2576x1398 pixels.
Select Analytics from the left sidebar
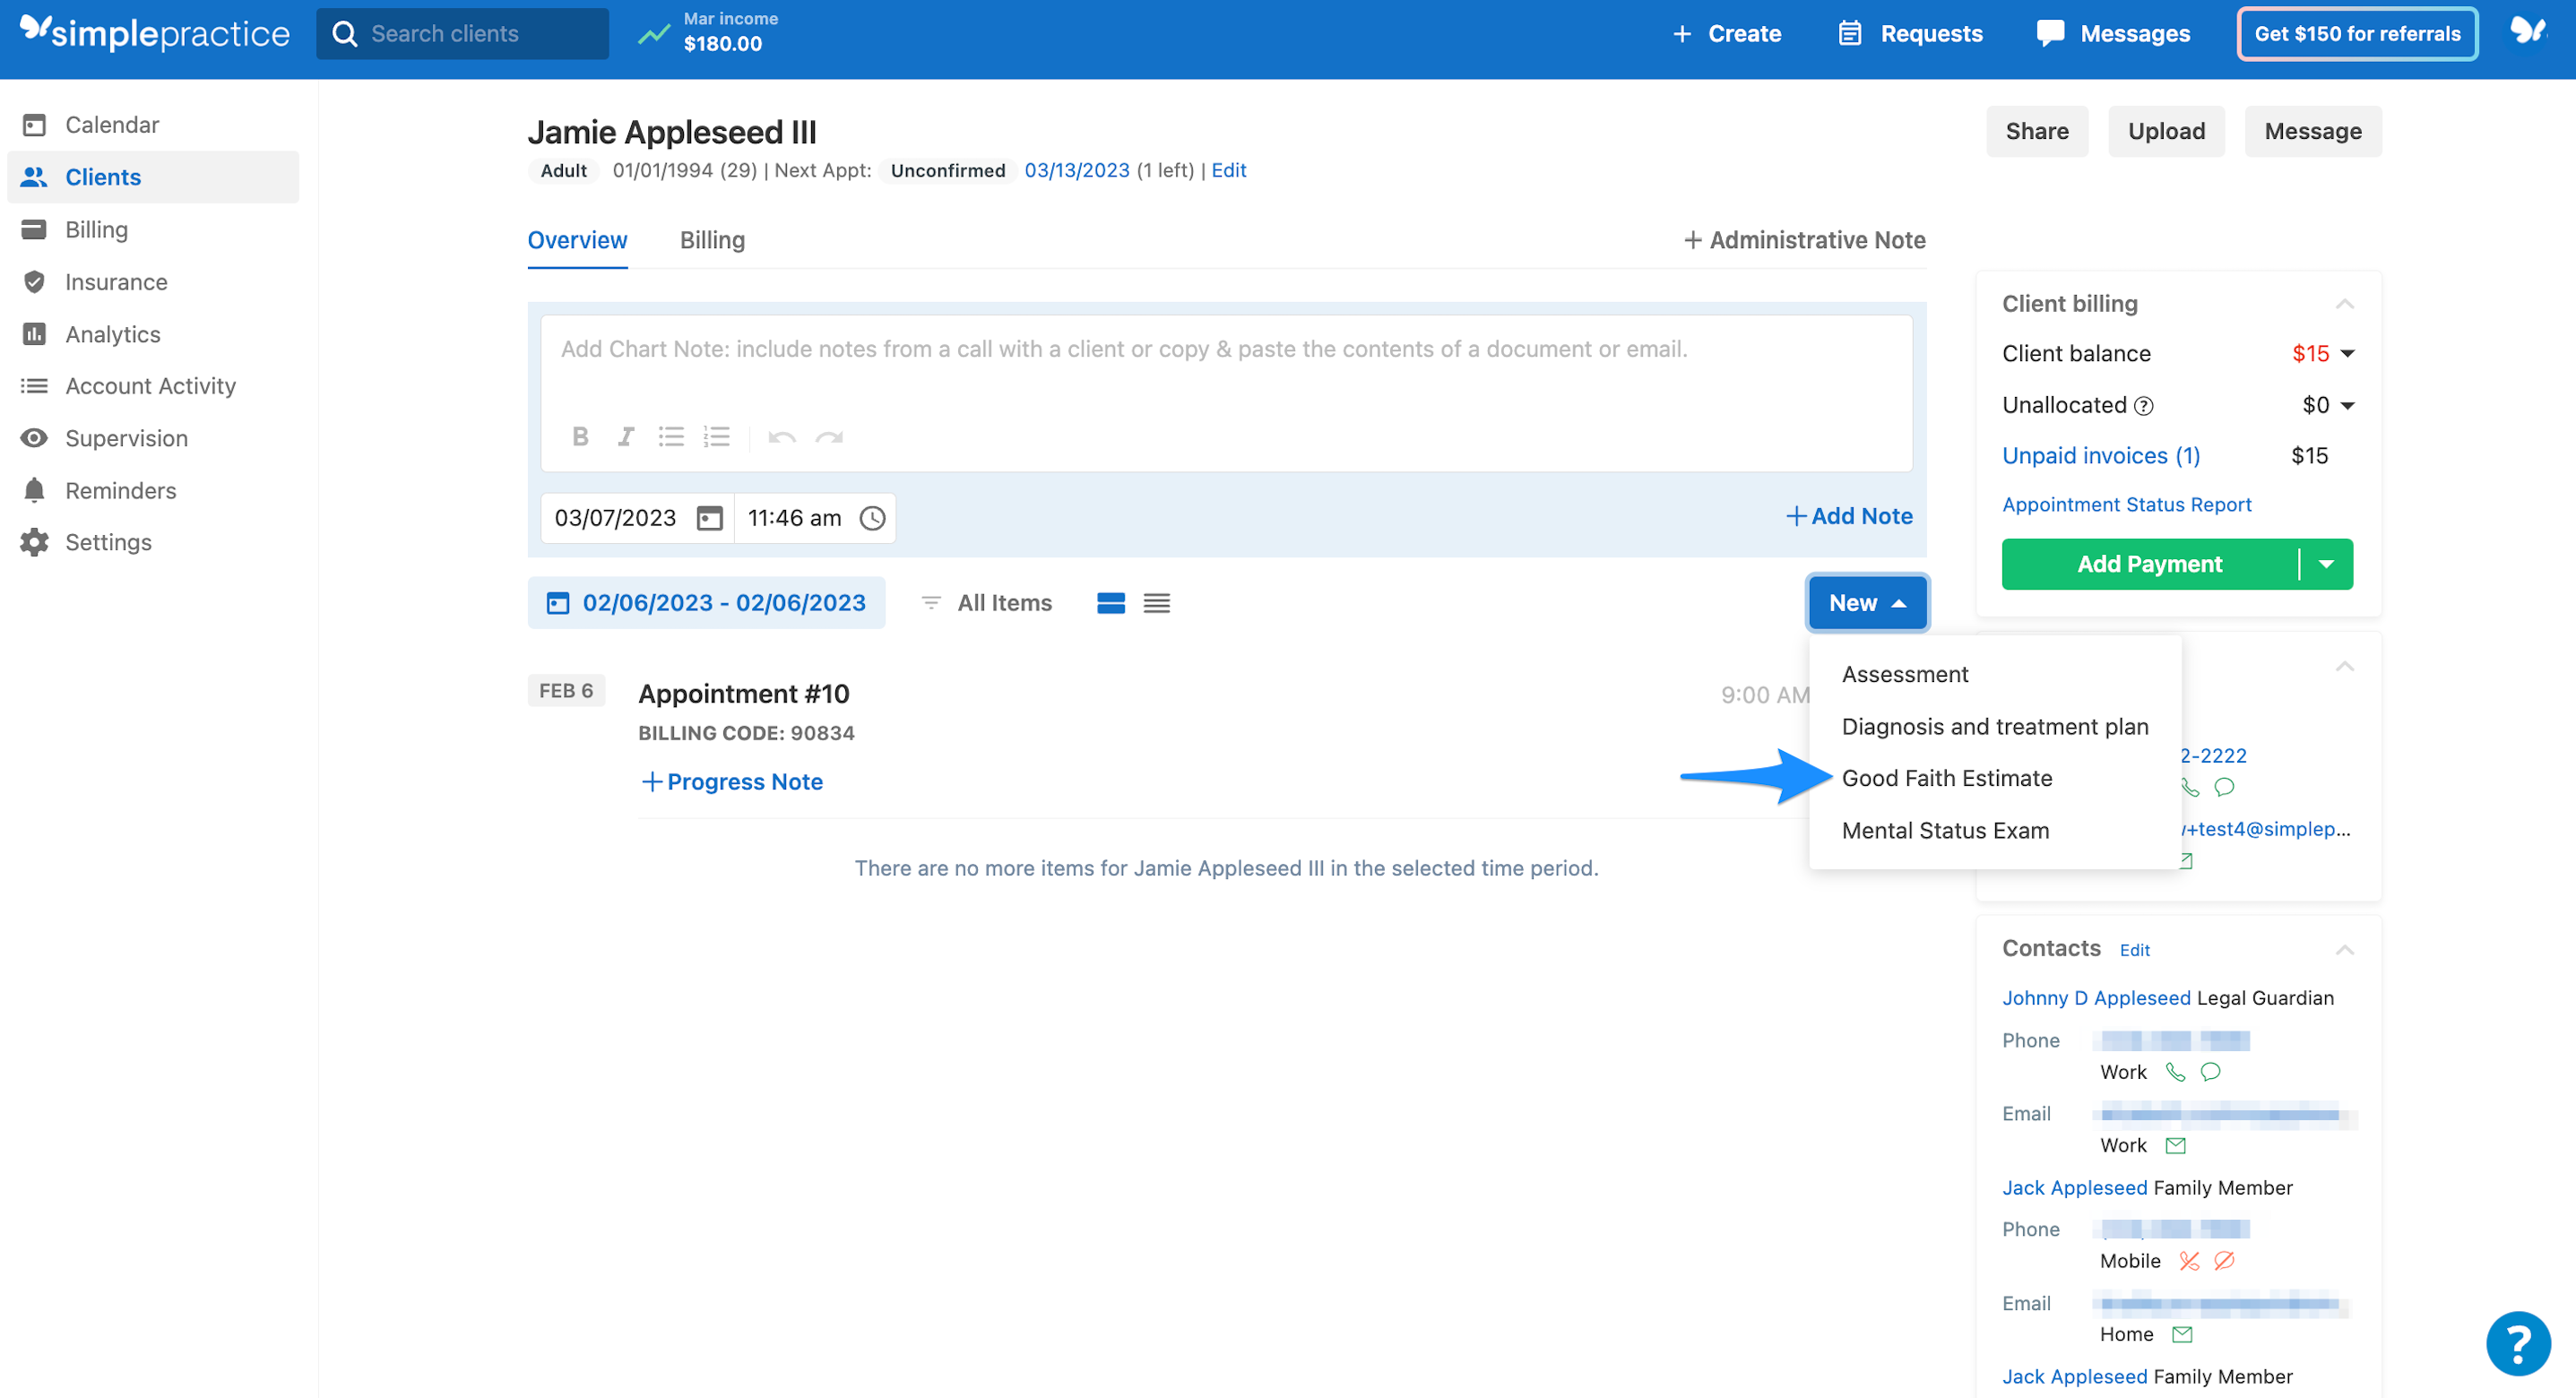(x=112, y=334)
